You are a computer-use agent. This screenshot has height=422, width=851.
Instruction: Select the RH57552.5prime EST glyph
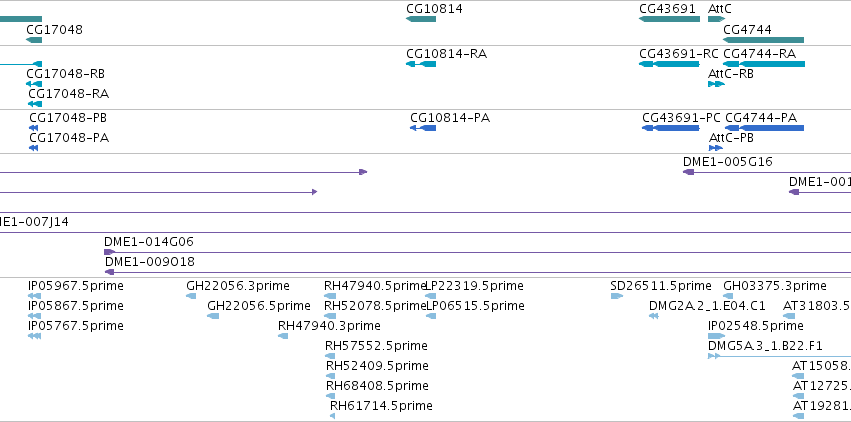click(330, 356)
